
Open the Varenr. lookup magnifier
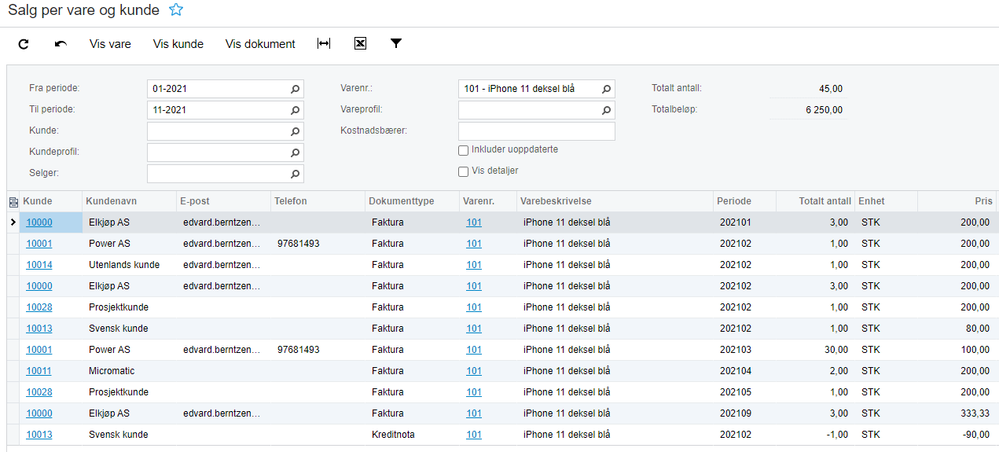607,89
